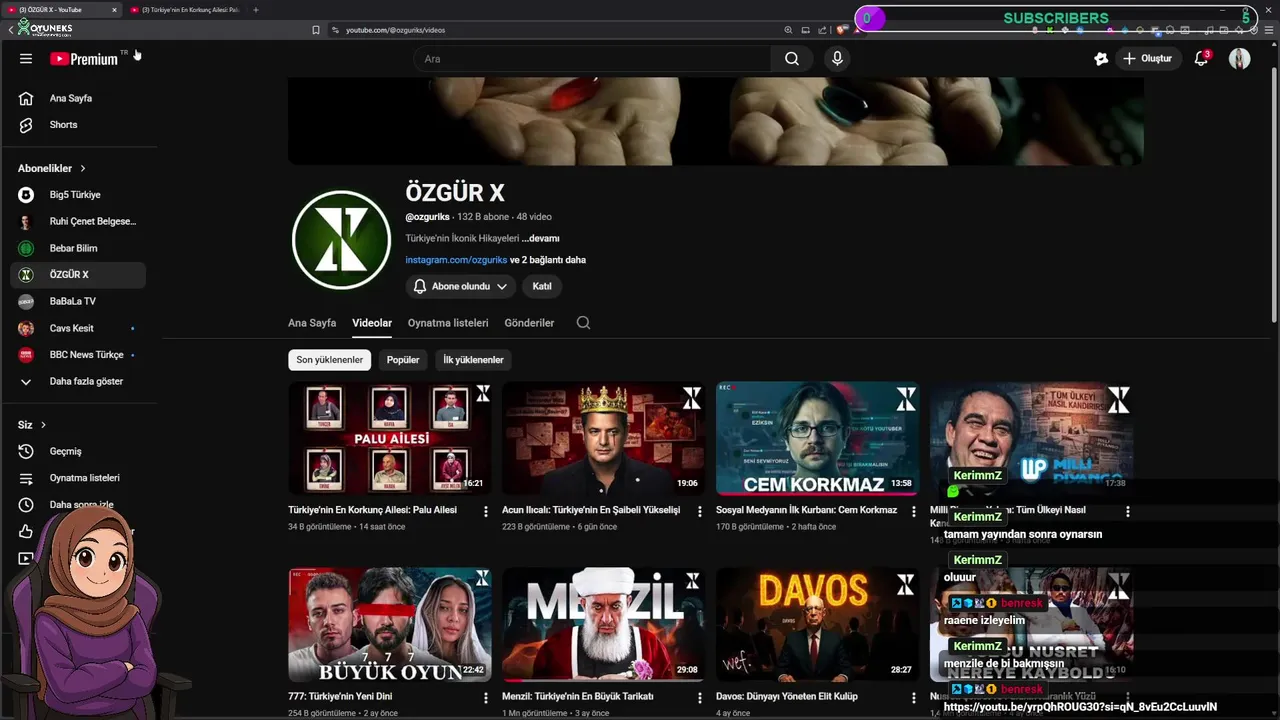Open options menu for Menzil video
This screenshot has width=1280, height=720.
700,697
